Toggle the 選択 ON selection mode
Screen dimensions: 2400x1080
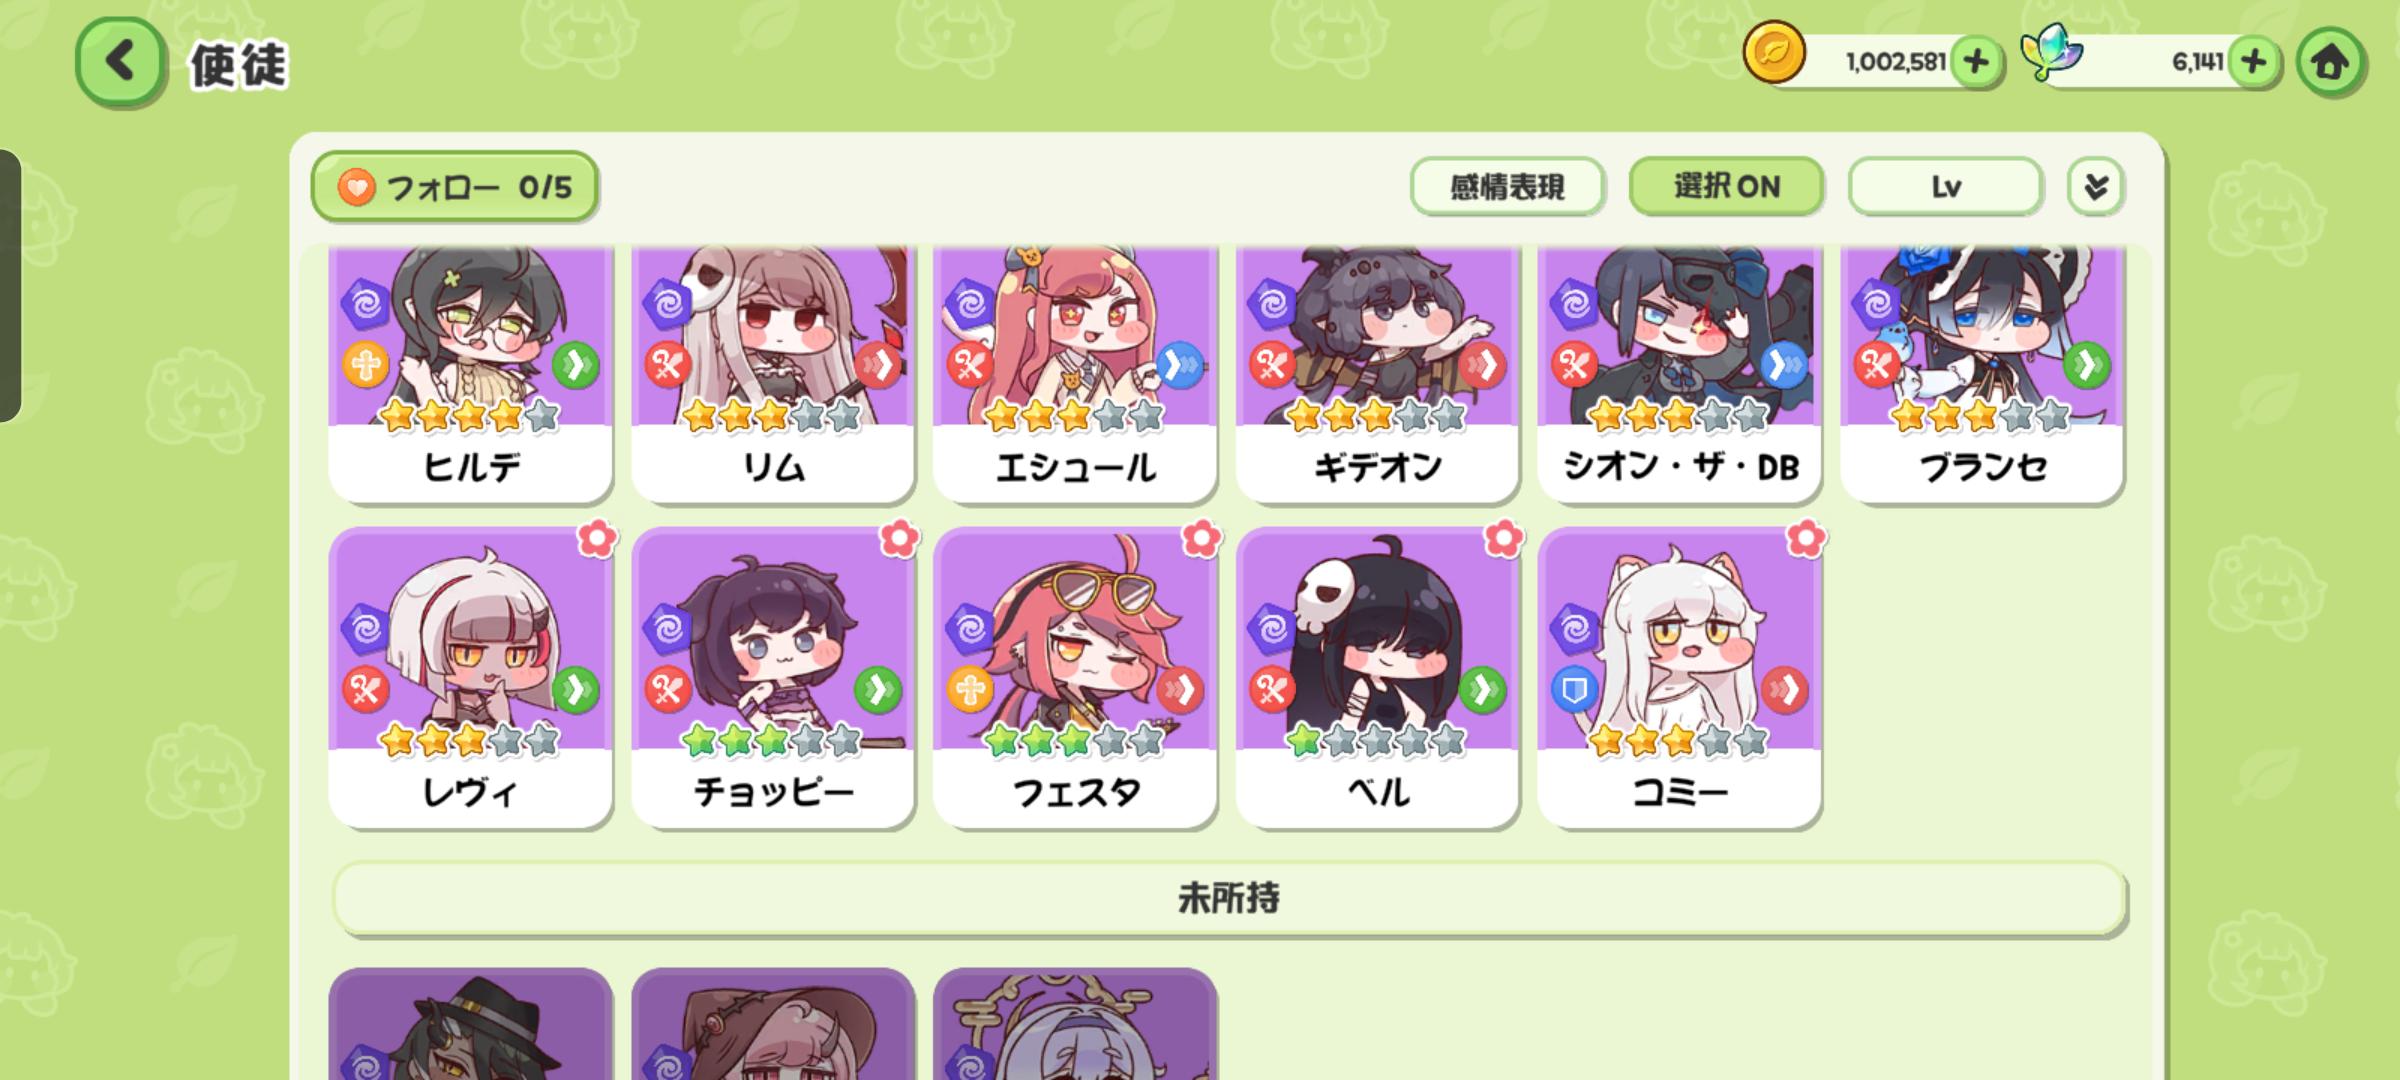point(1726,187)
